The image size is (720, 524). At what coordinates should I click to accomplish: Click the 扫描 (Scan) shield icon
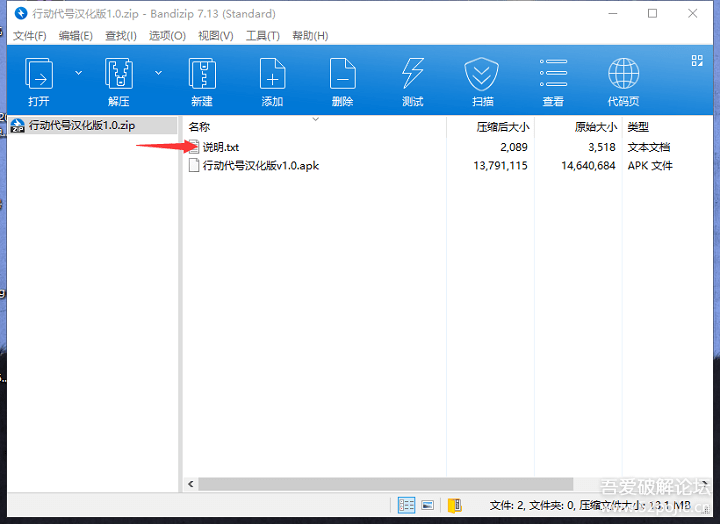click(x=481, y=73)
